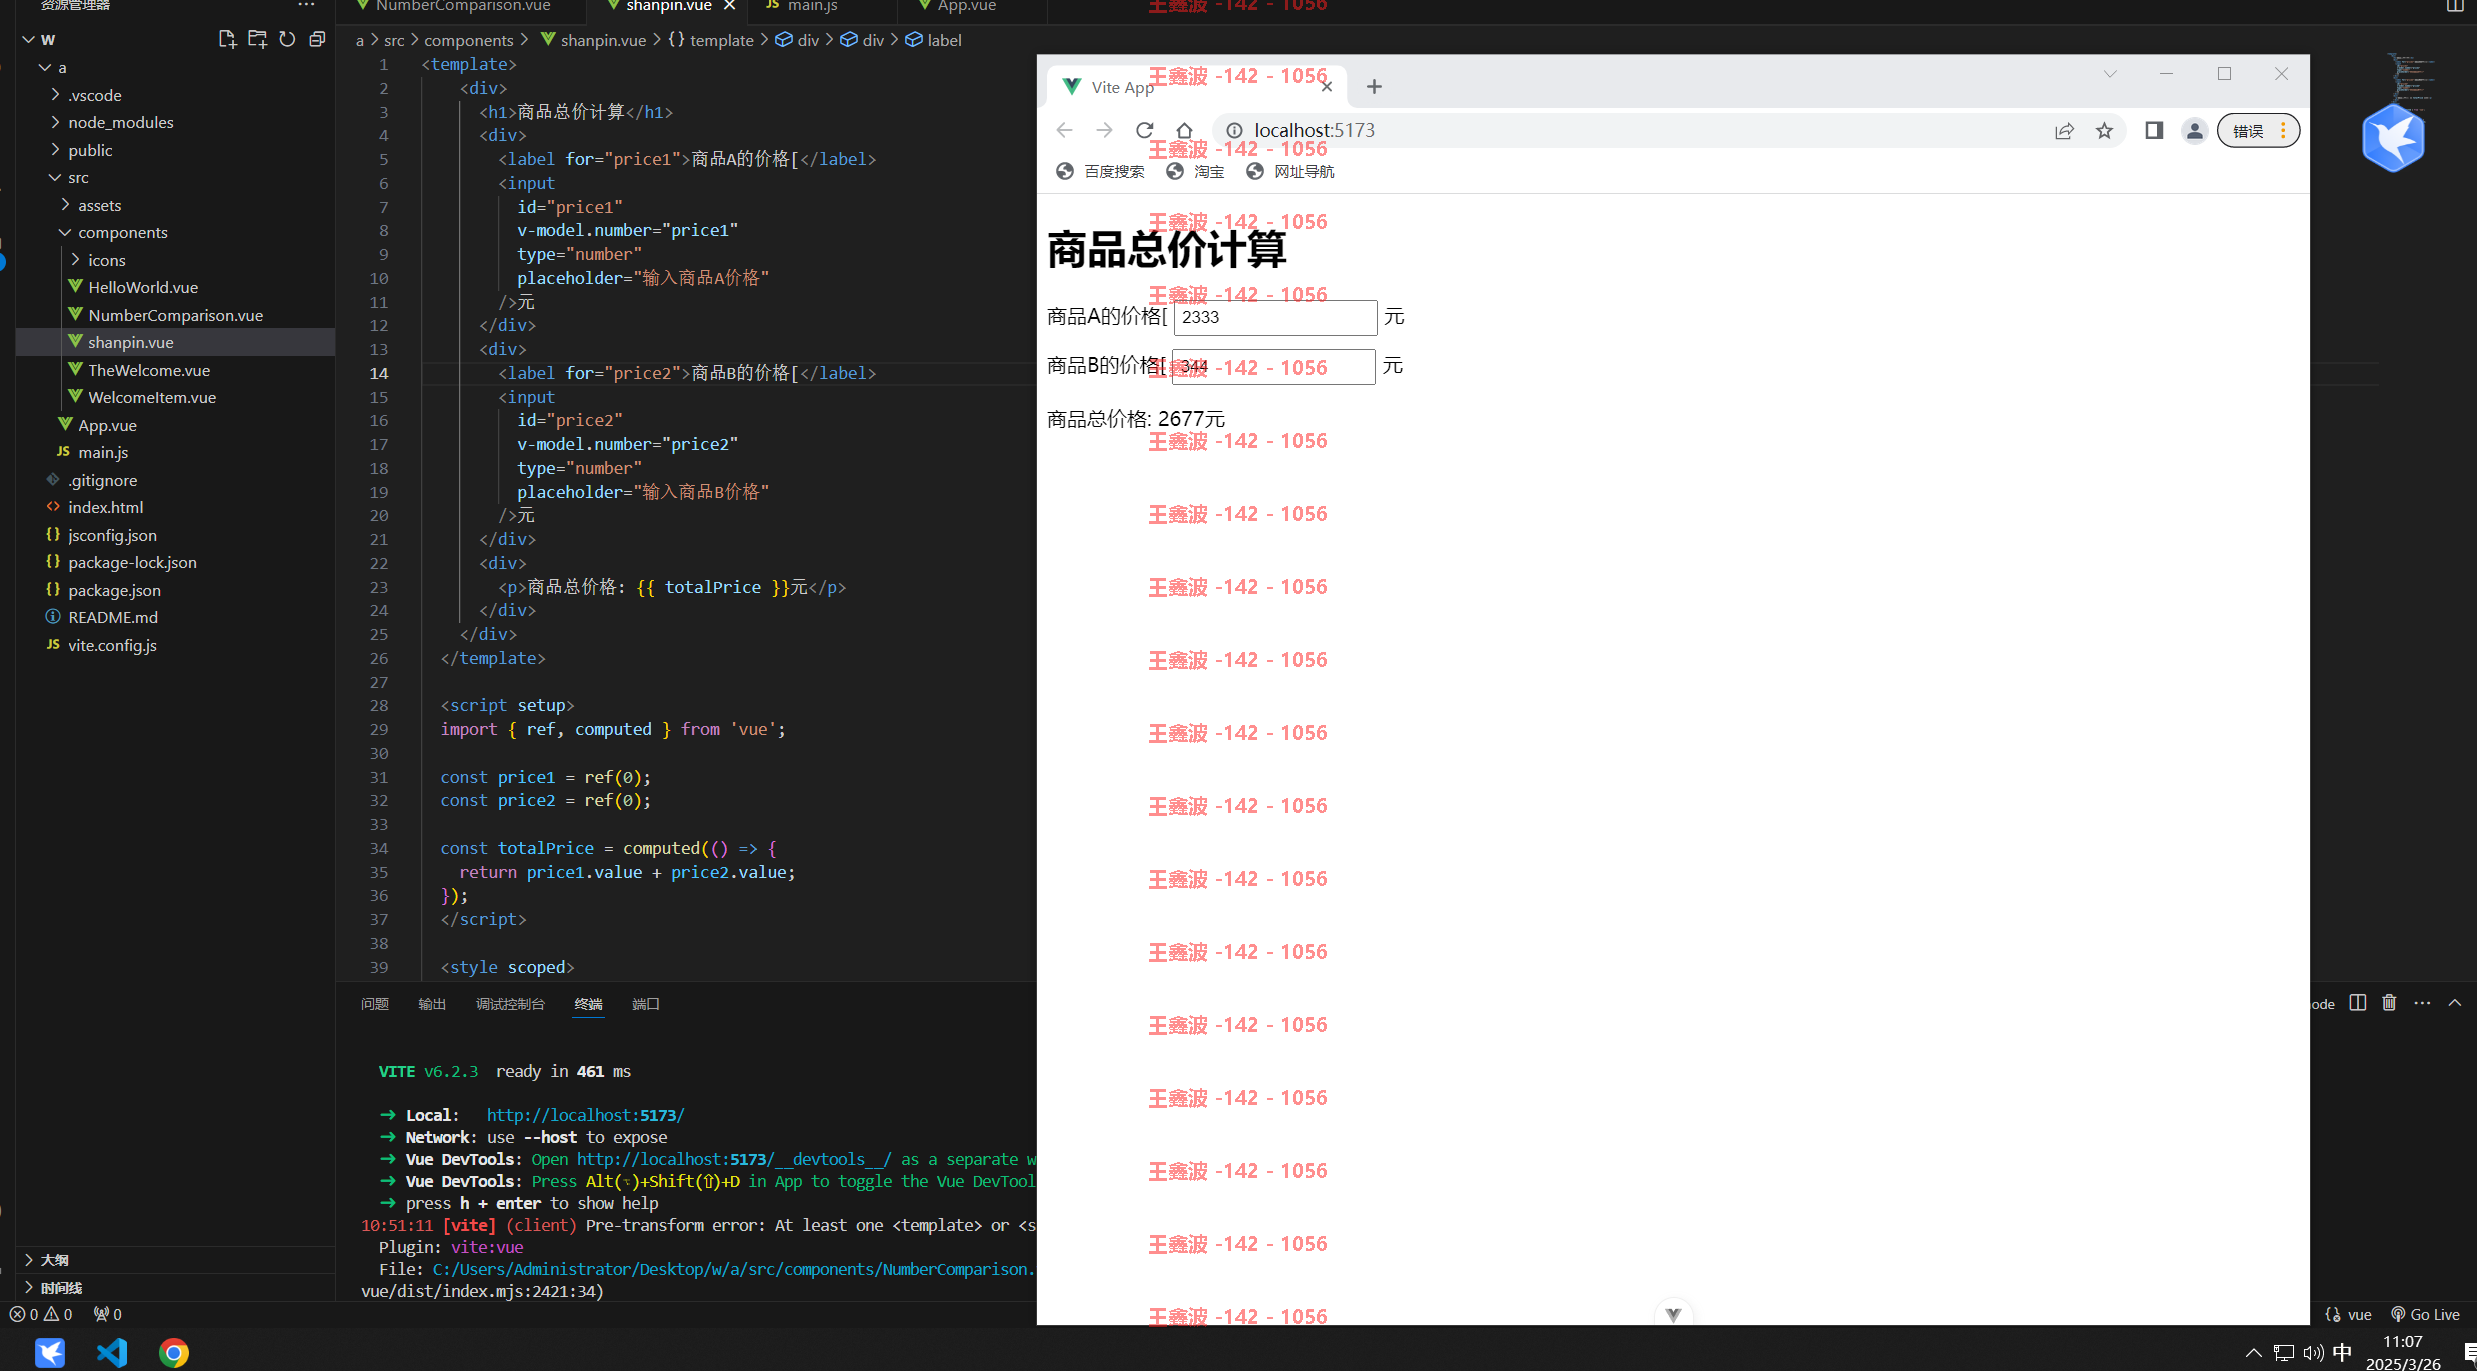The image size is (2477, 1371).
Task: Open TheWelcome.vue in explorer
Action: (149, 370)
